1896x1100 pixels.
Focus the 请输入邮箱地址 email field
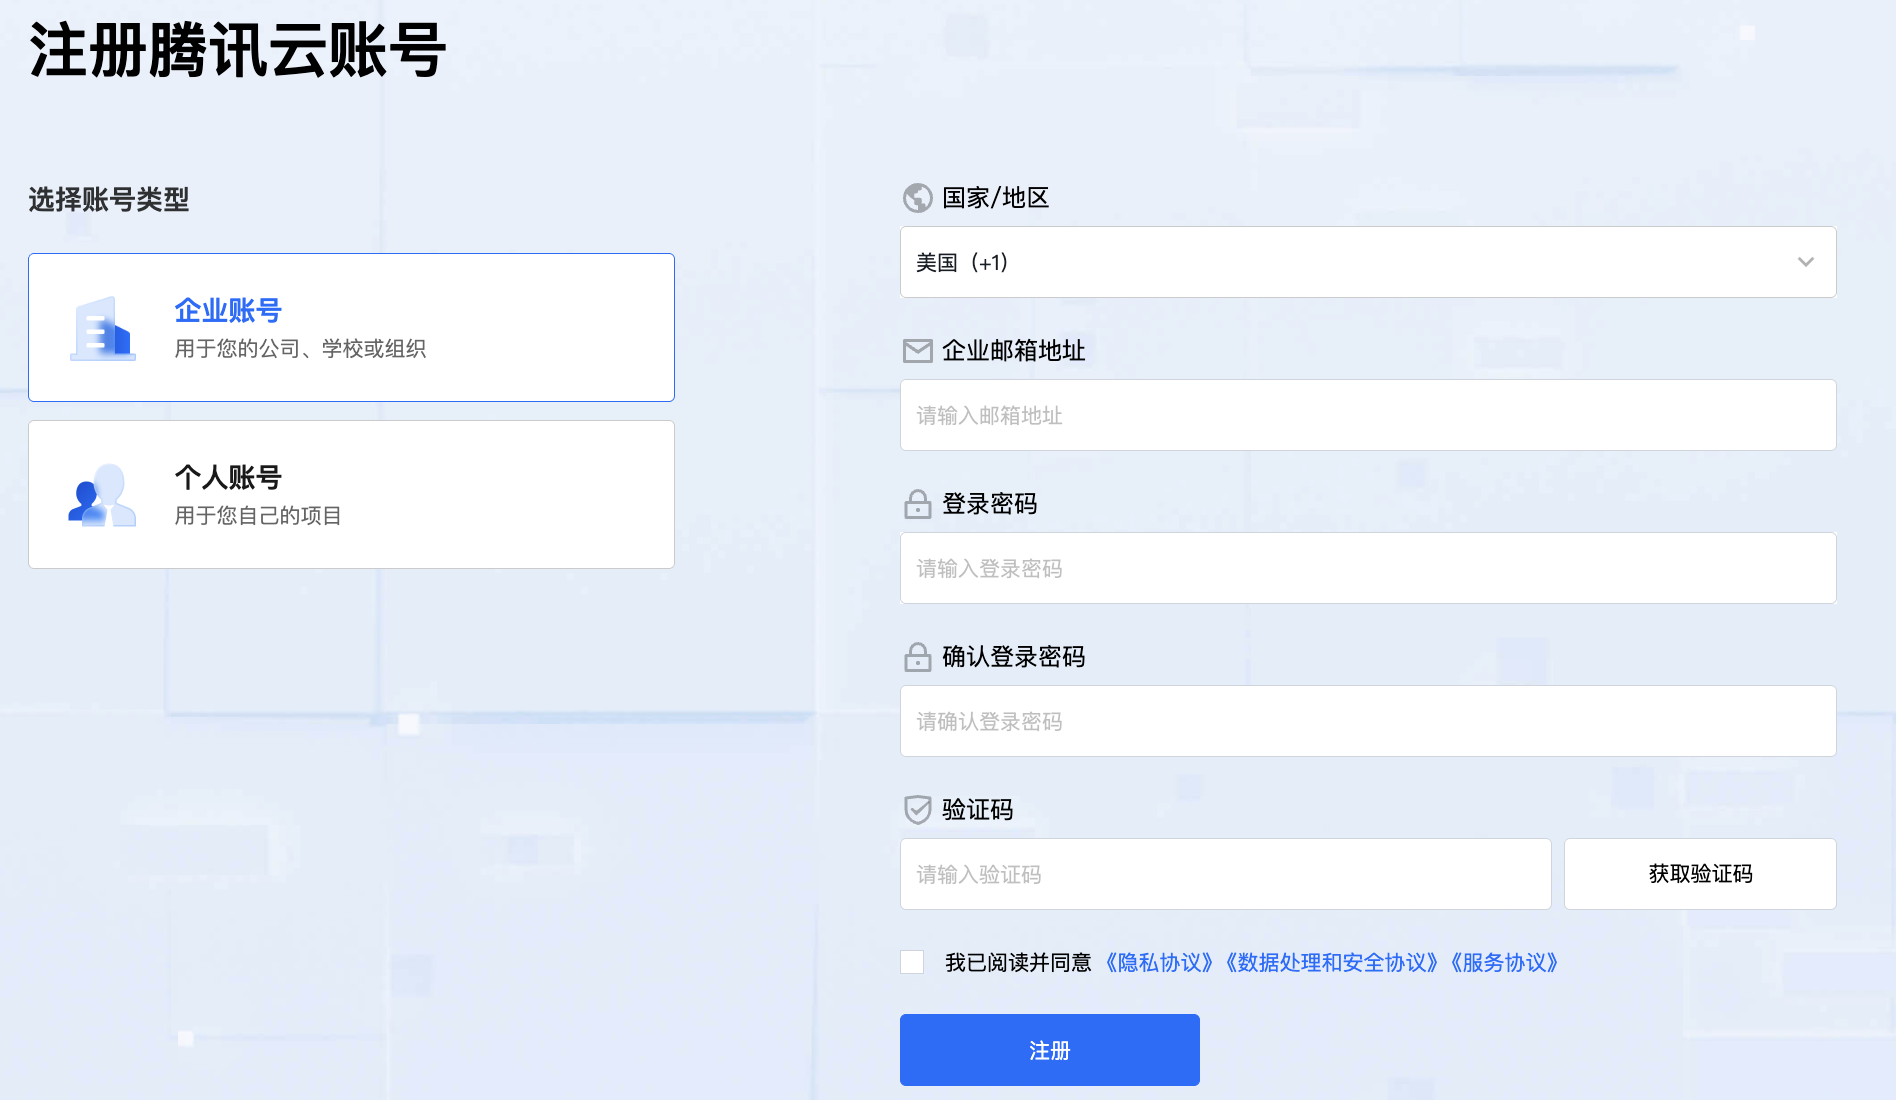[1368, 415]
